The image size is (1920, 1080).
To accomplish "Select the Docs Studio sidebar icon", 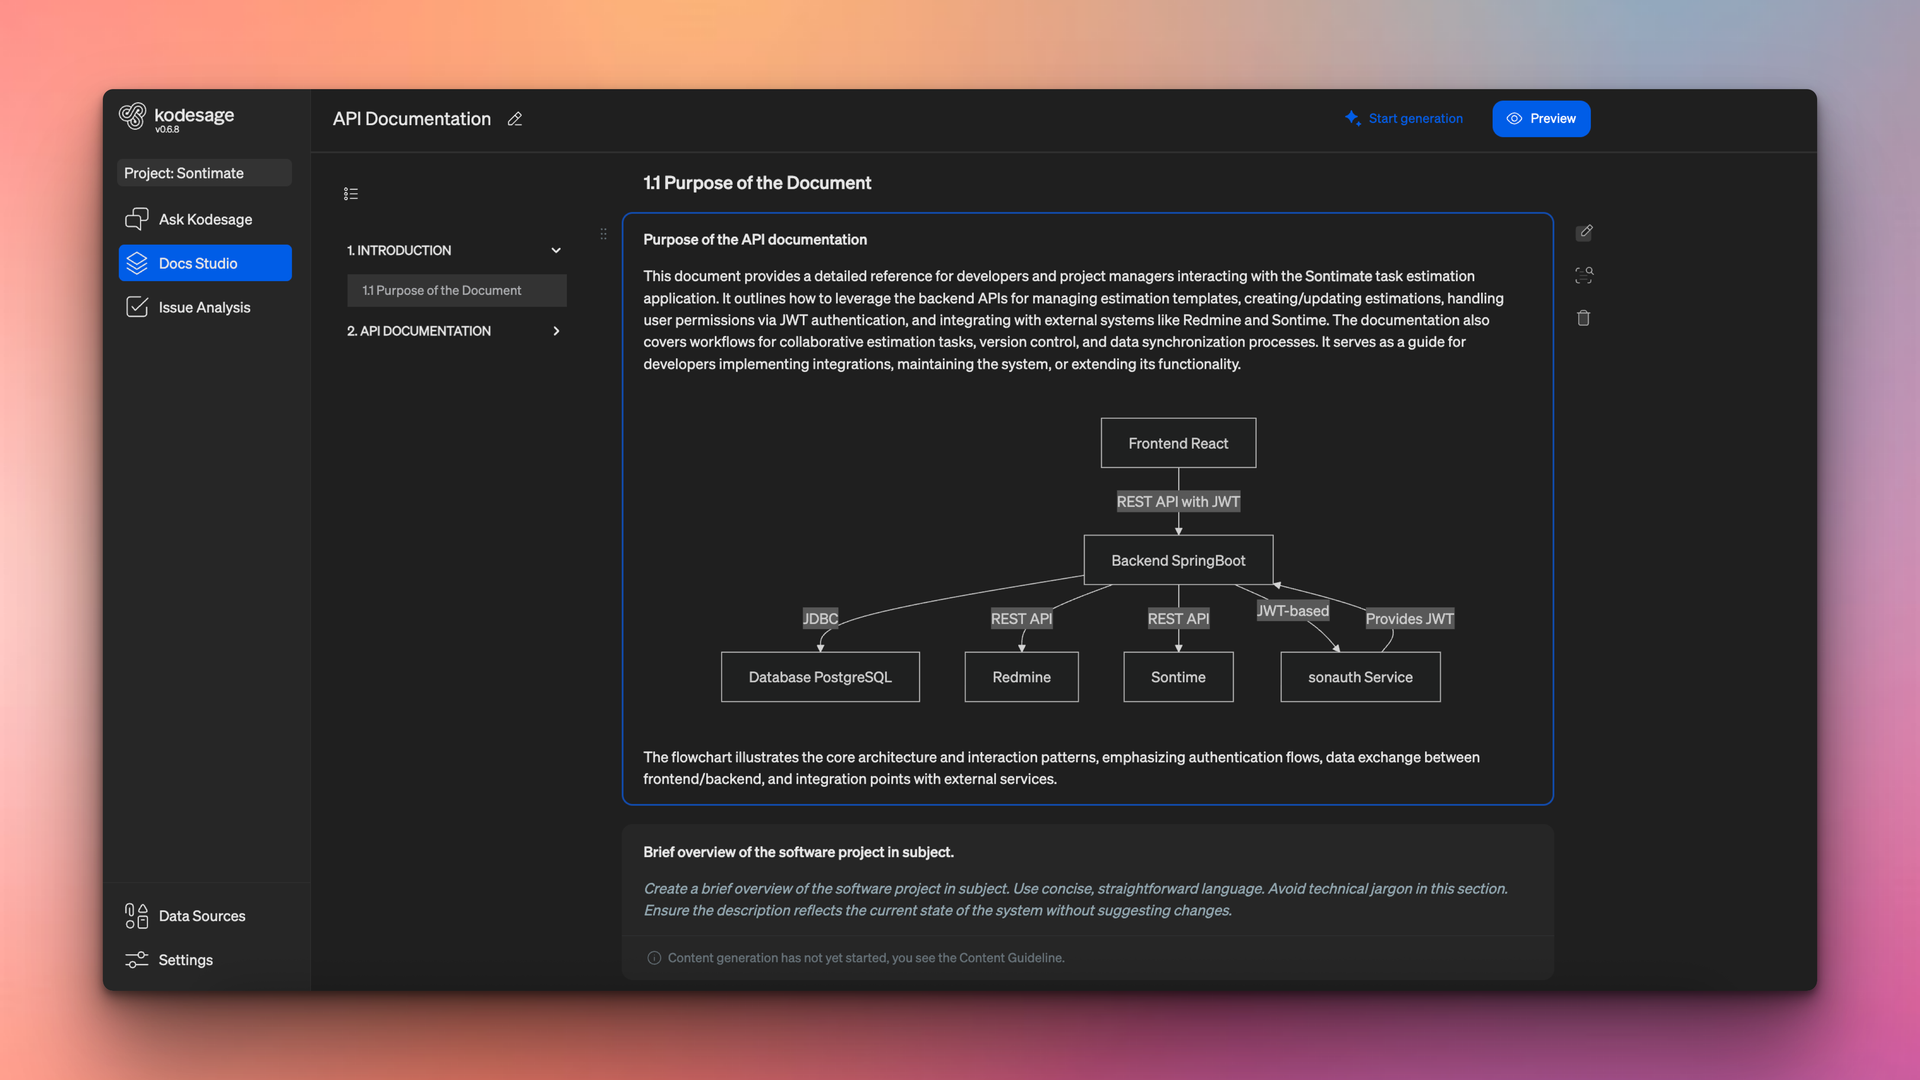I will click(x=137, y=263).
